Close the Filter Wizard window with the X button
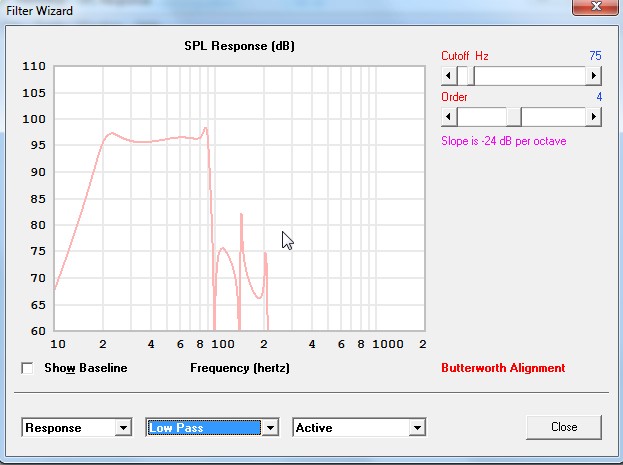The height and width of the screenshot is (465, 623). coord(595,6)
